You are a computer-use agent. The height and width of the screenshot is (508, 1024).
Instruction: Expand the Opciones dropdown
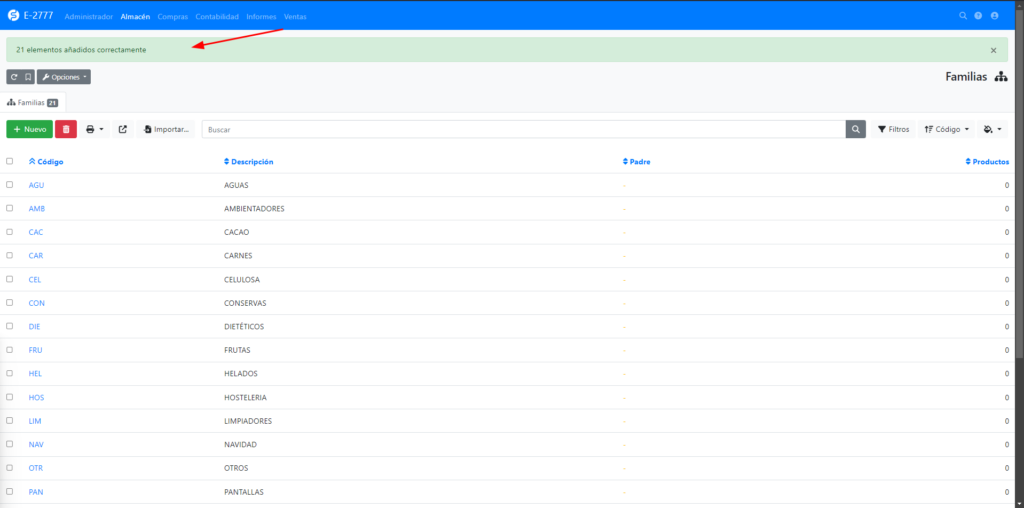pyautogui.click(x=64, y=77)
